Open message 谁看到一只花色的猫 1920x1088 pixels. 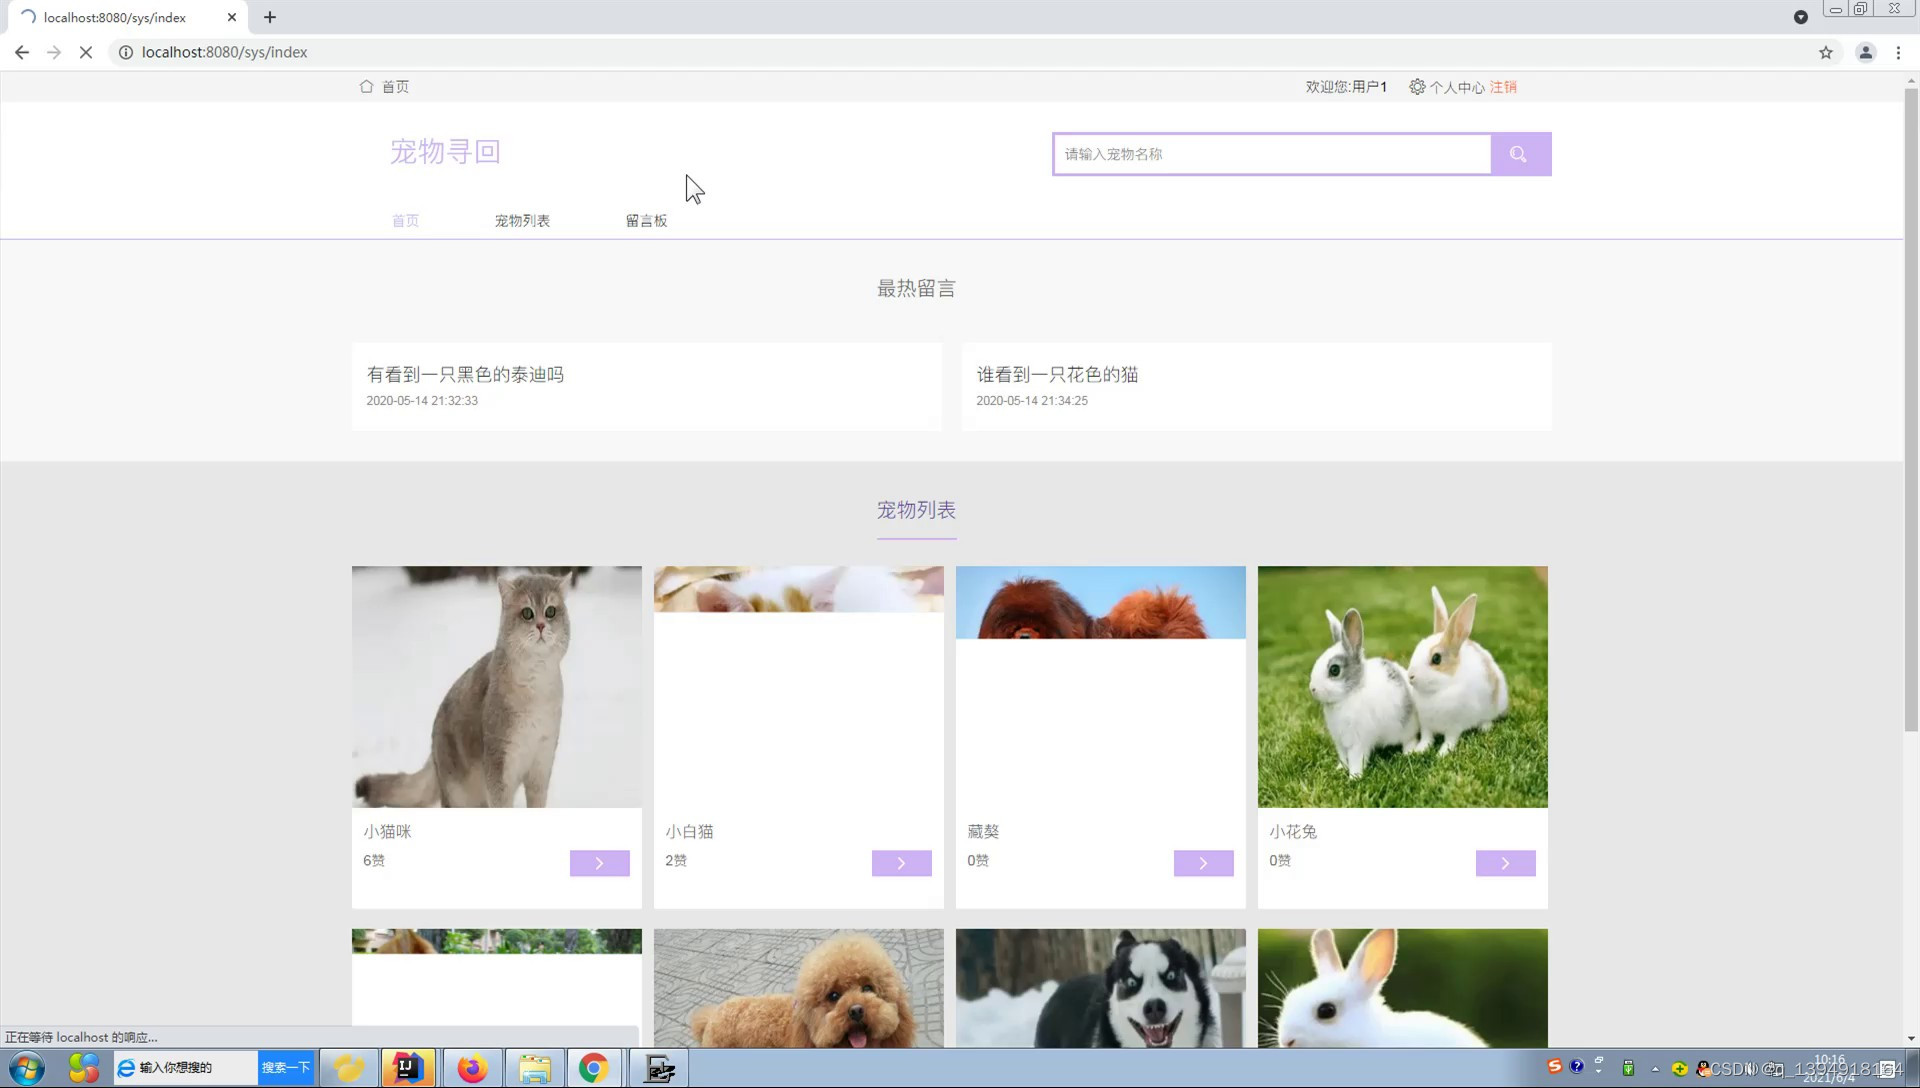click(1057, 374)
